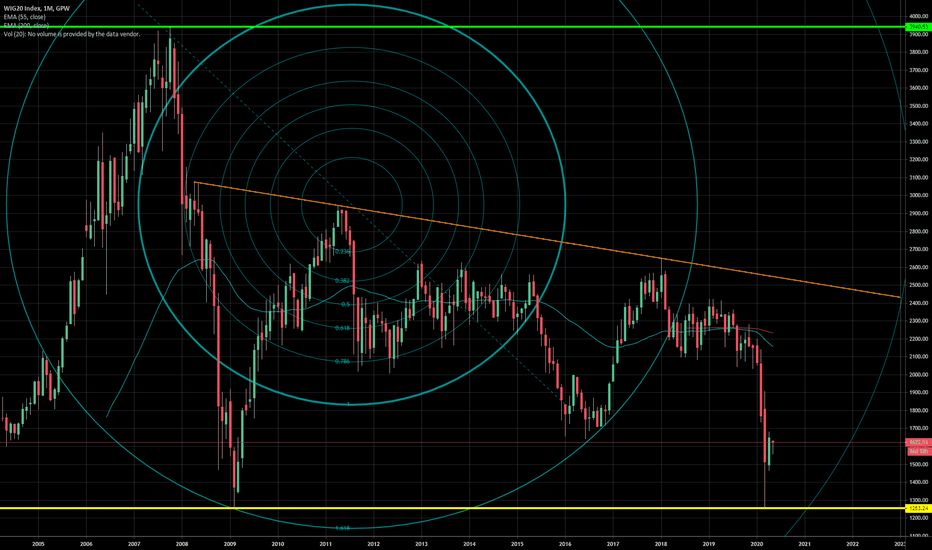This screenshot has width=932, height=550.
Task: Click the 2012 label on time axis
Action: point(373,544)
